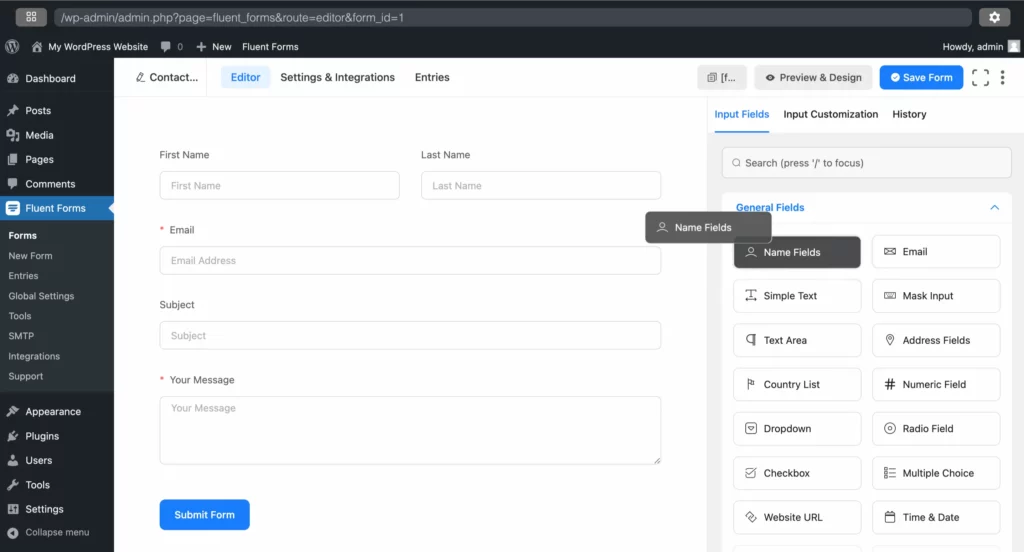The image size is (1024, 552).
Task: Toggle fullscreen editor mode
Action: pyautogui.click(x=980, y=77)
